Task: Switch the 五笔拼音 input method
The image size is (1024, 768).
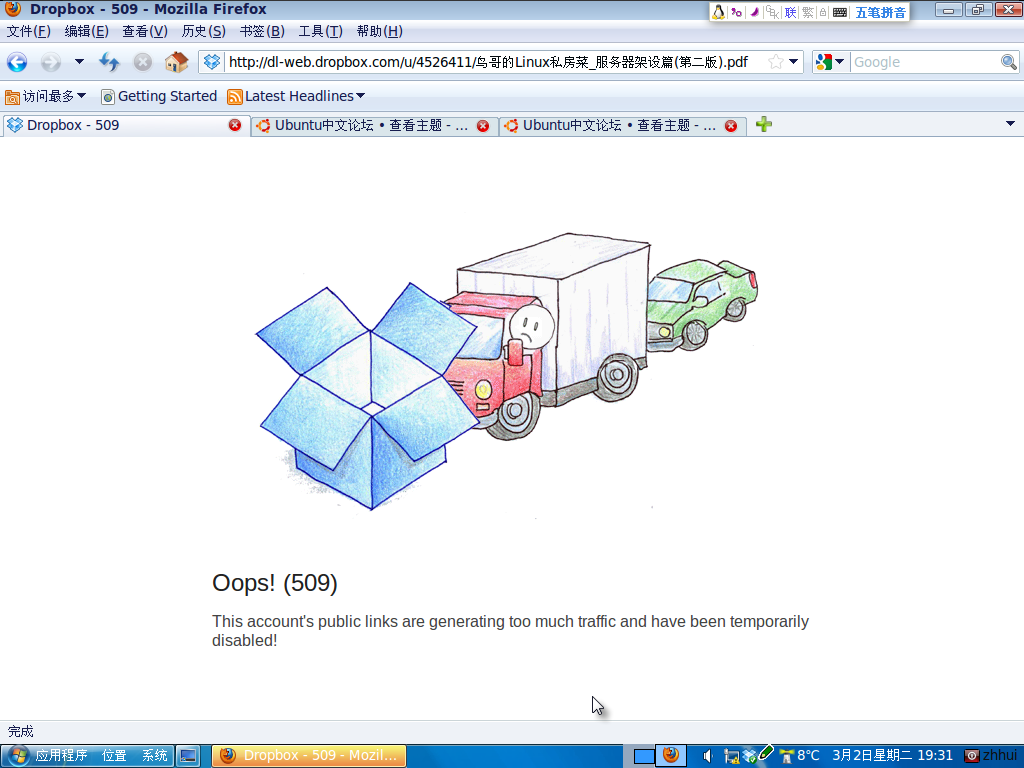Action: (880, 12)
